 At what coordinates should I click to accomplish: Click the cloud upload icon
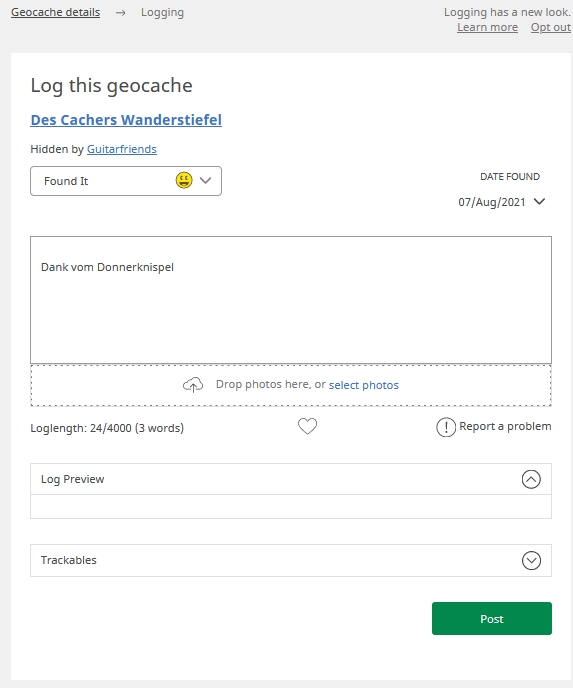193,385
